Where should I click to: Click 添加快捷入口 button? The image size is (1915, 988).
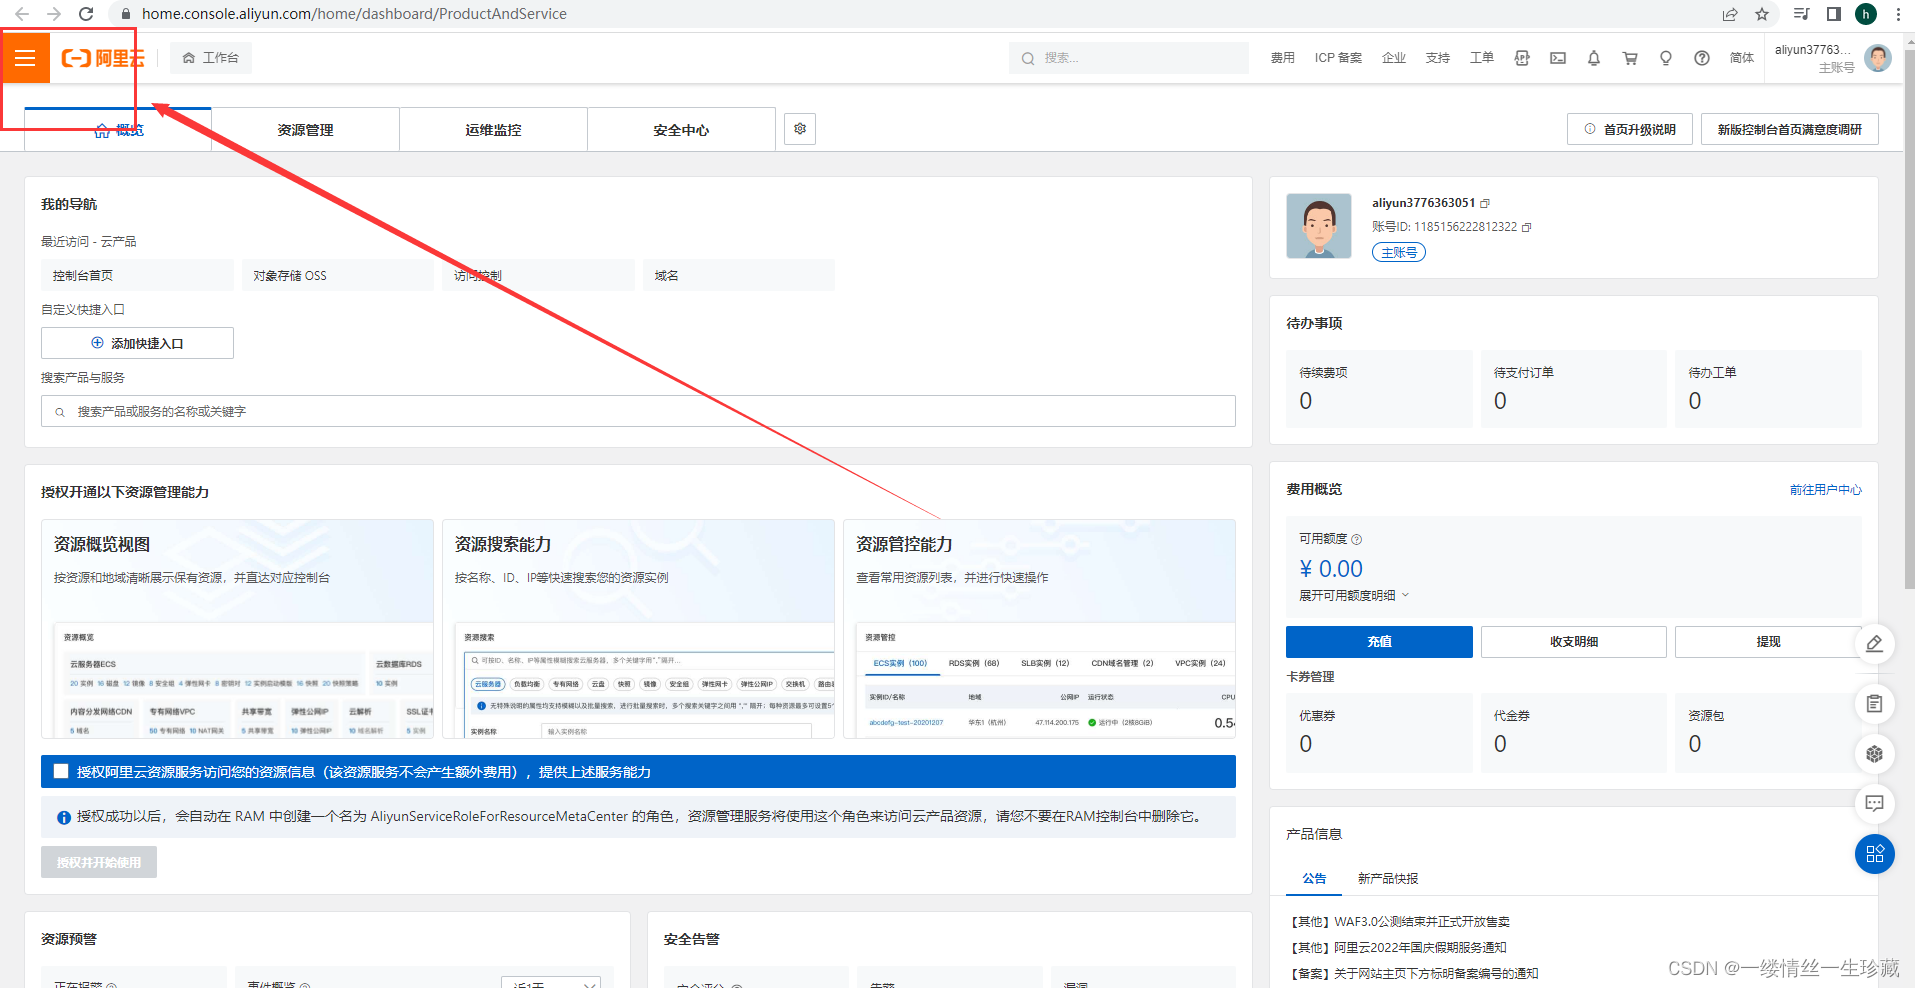pyautogui.click(x=137, y=343)
